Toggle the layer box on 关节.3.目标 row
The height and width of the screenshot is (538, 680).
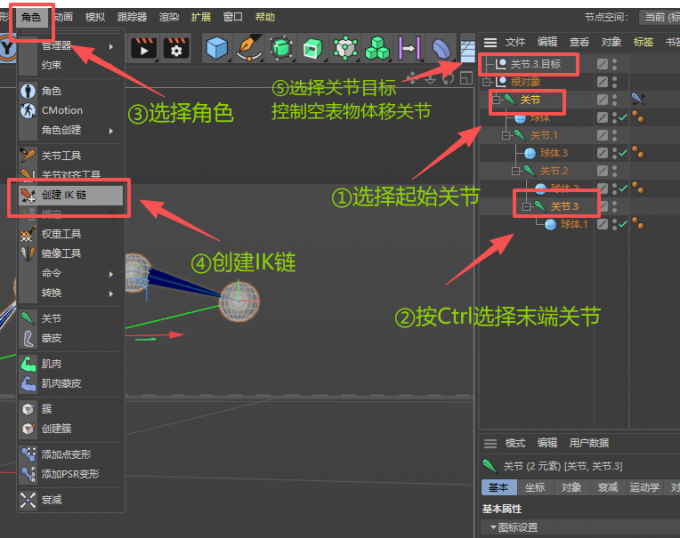[602, 64]
